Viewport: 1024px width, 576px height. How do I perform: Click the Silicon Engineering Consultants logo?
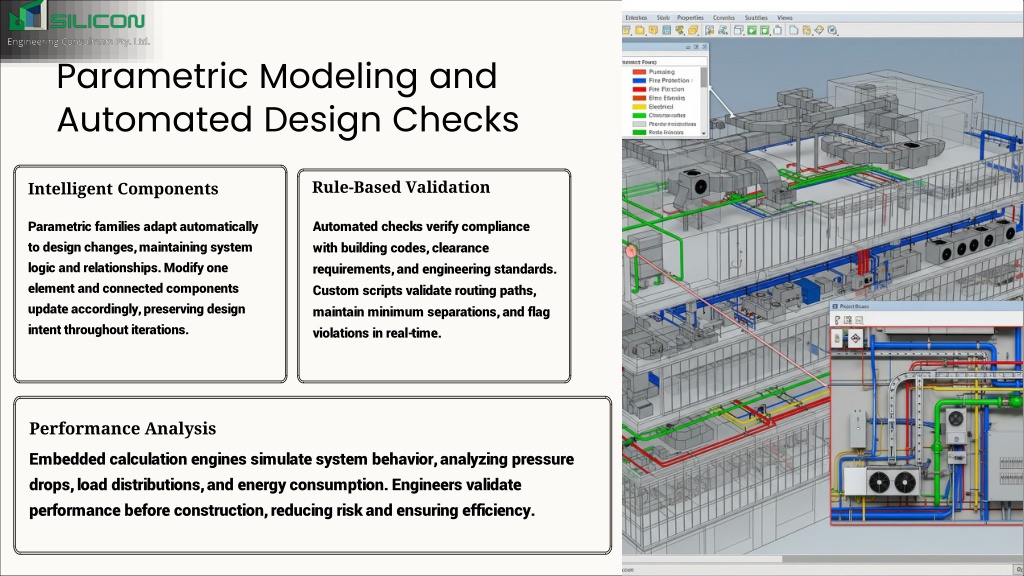[78, 27]
